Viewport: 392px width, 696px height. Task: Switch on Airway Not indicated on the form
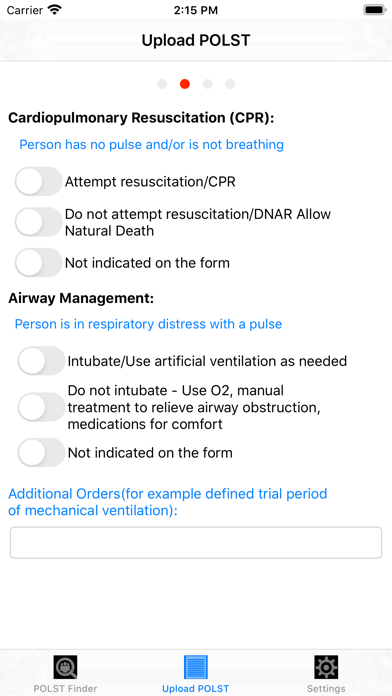(41, 452)
